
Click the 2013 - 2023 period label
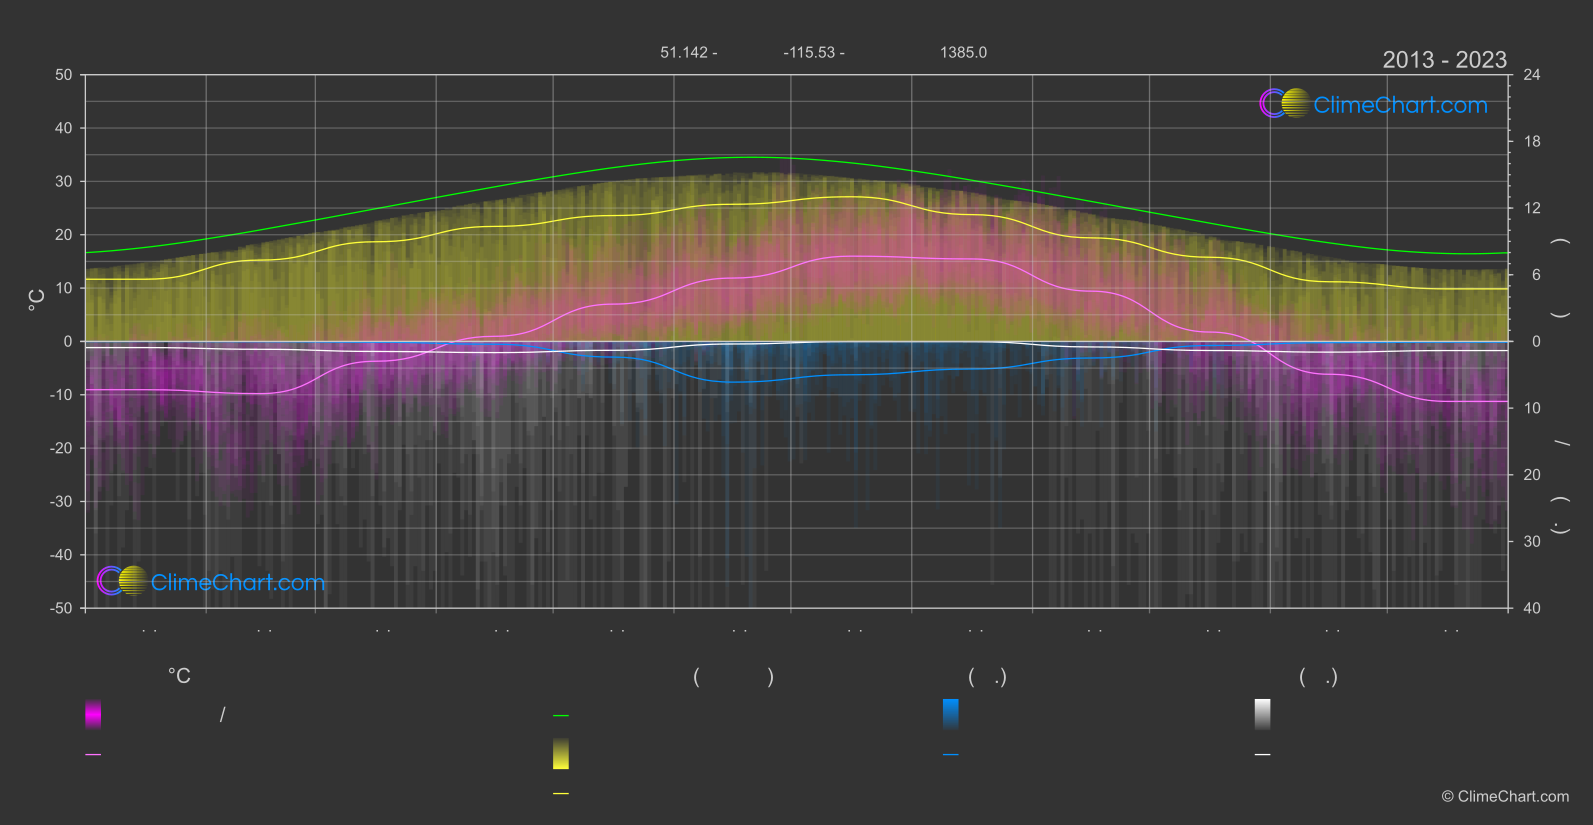click(x=1444, y=60)
